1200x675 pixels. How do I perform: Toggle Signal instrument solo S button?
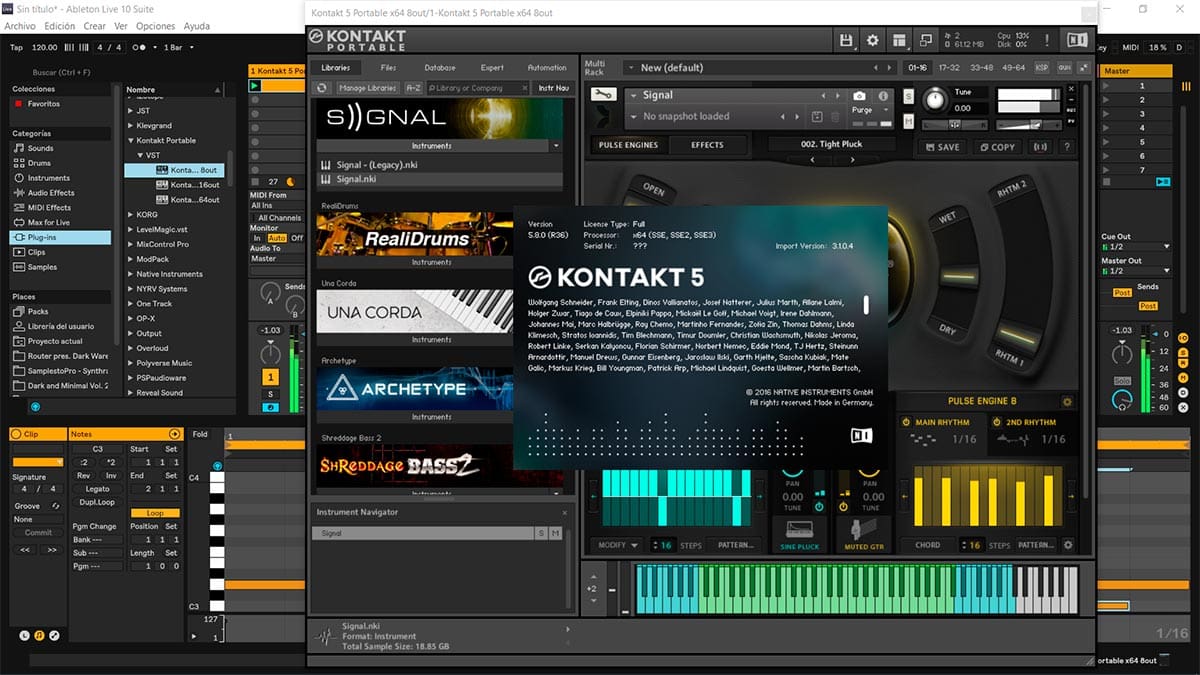[x=908, y=97]
